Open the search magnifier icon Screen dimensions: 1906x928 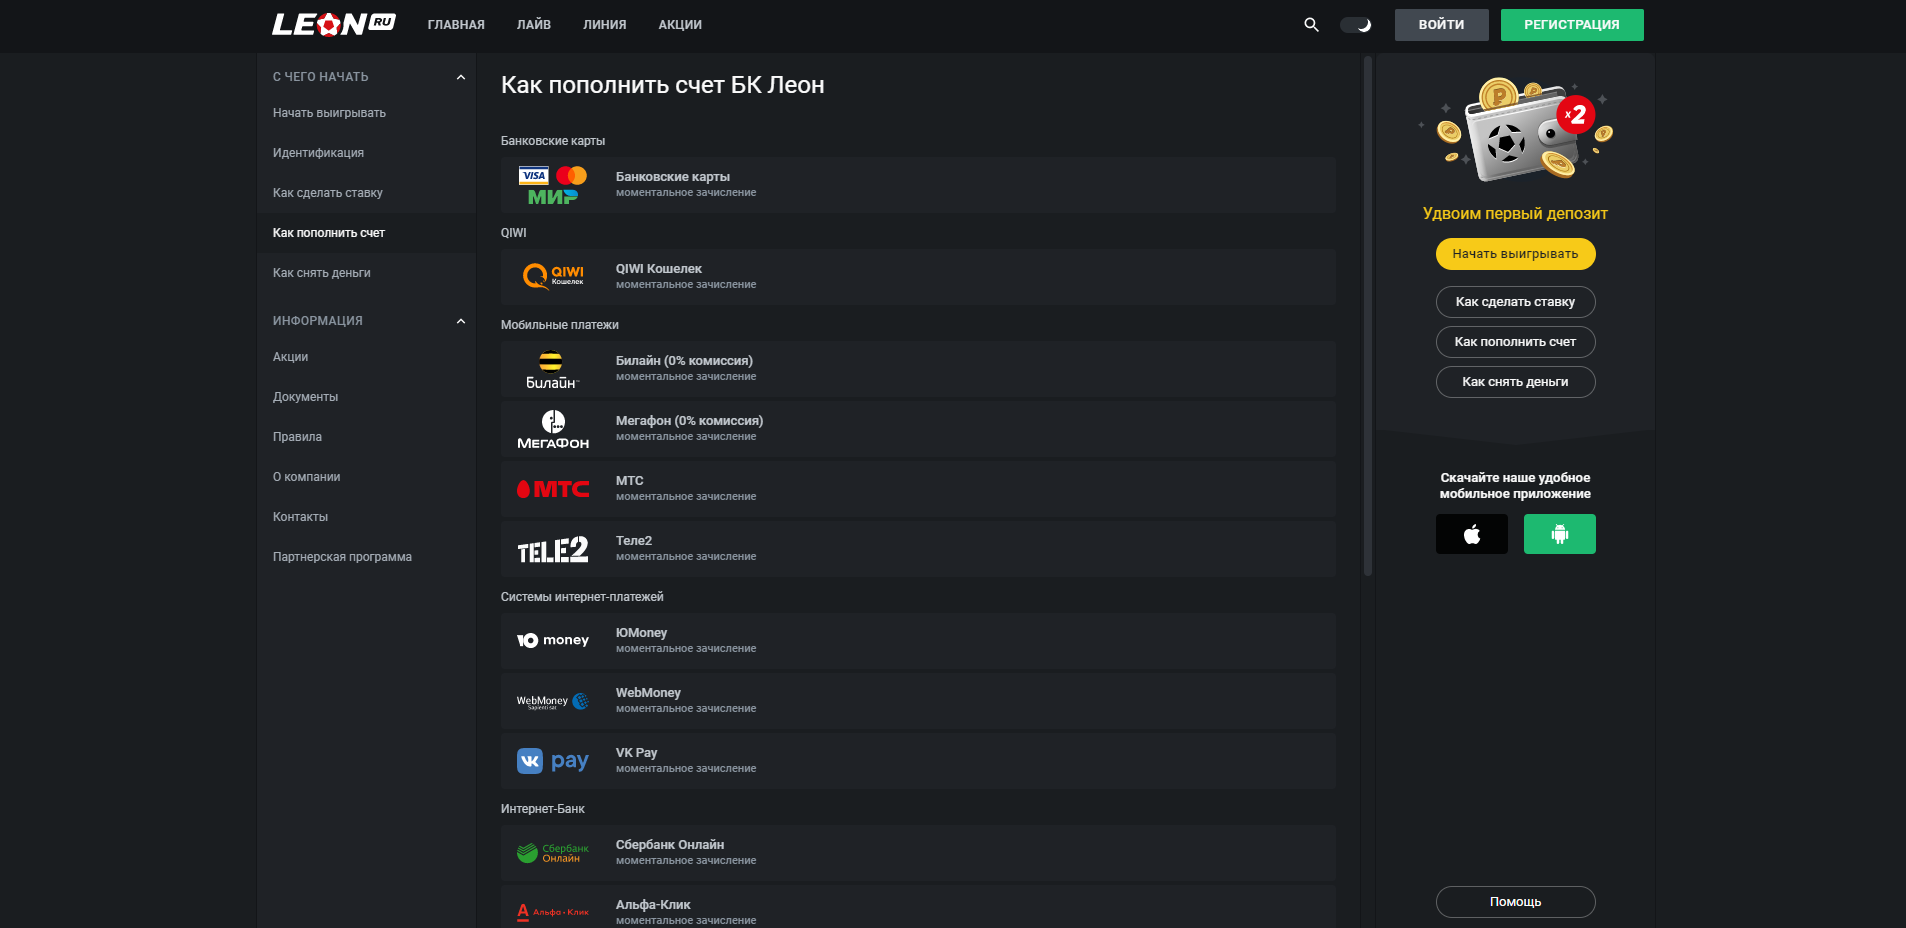[1311, 25]
